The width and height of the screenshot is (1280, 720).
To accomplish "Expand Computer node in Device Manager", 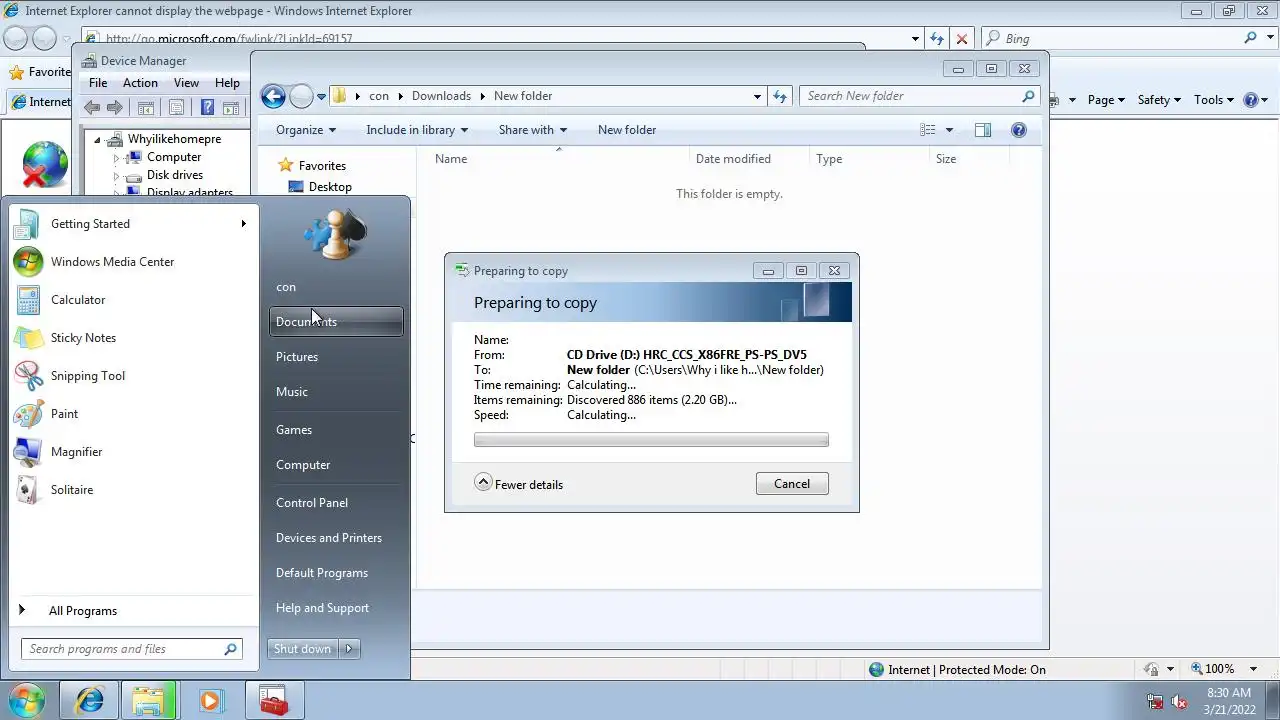I will tap(116, 158).
